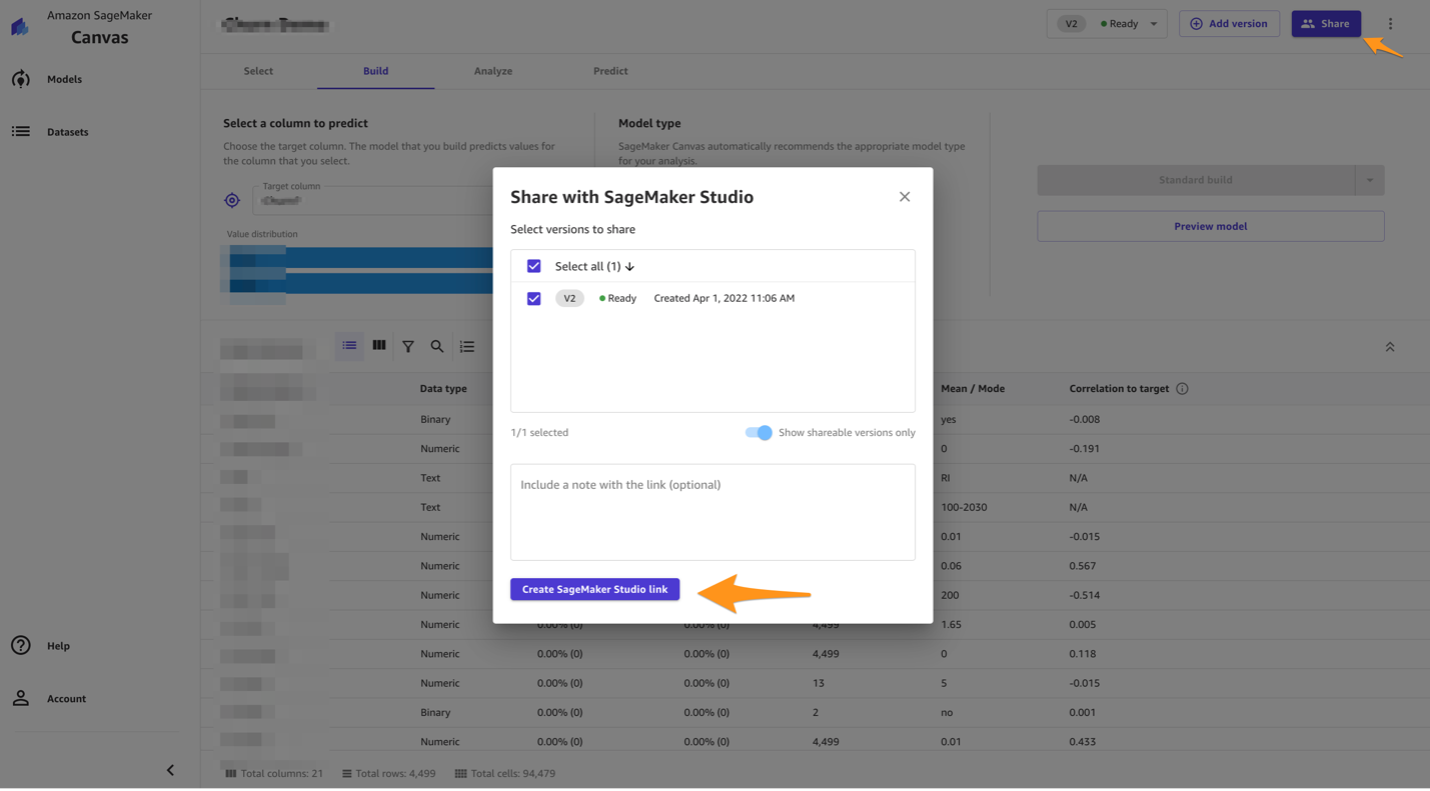Collapse the data table with double chevron
The width and height of the screenshot is (1430, 791).
click(1390, 347)
